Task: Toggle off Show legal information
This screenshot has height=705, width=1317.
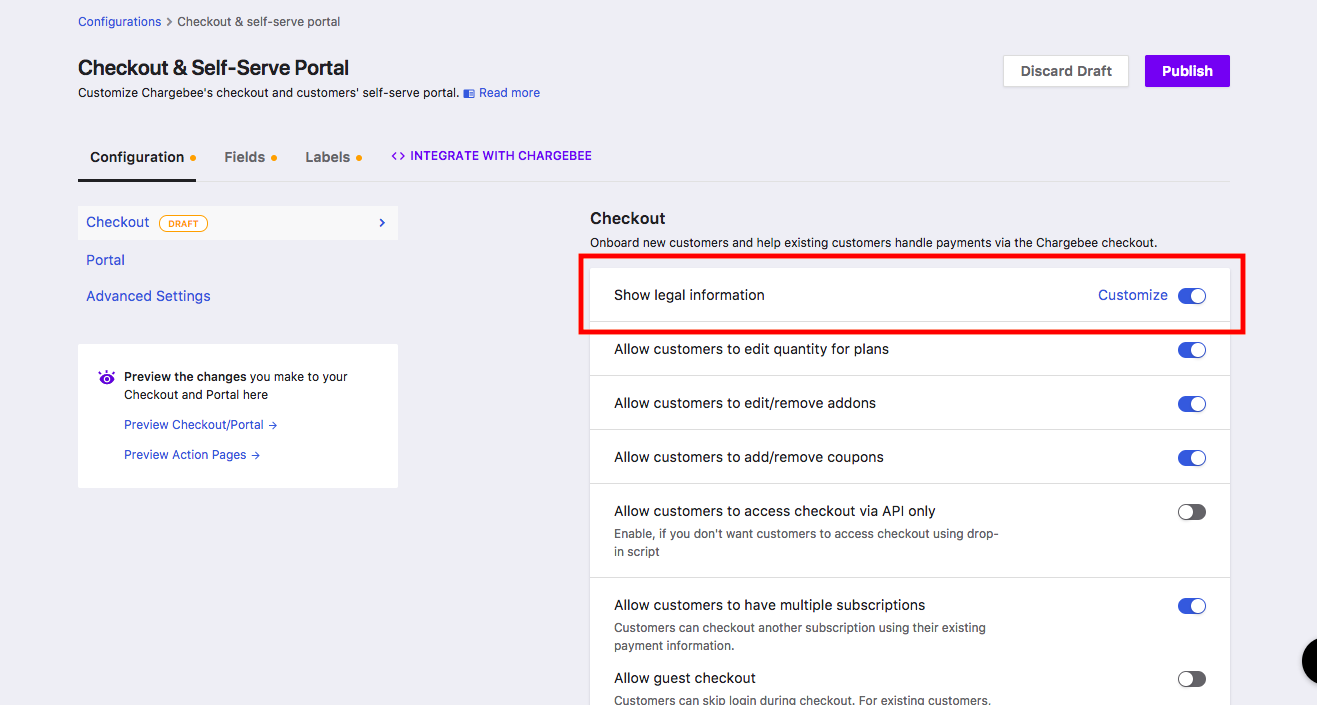Action: click(x=1191, y=296)
